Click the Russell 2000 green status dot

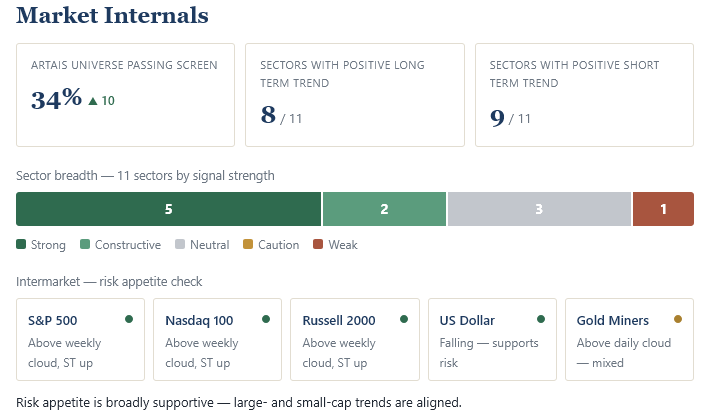point(404,319)
